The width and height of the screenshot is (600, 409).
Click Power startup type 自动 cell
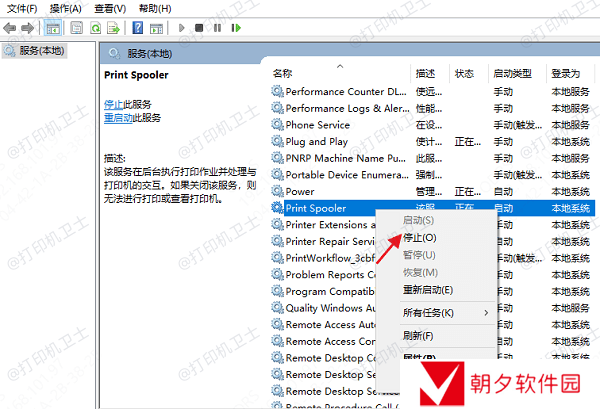pos(503,192)
